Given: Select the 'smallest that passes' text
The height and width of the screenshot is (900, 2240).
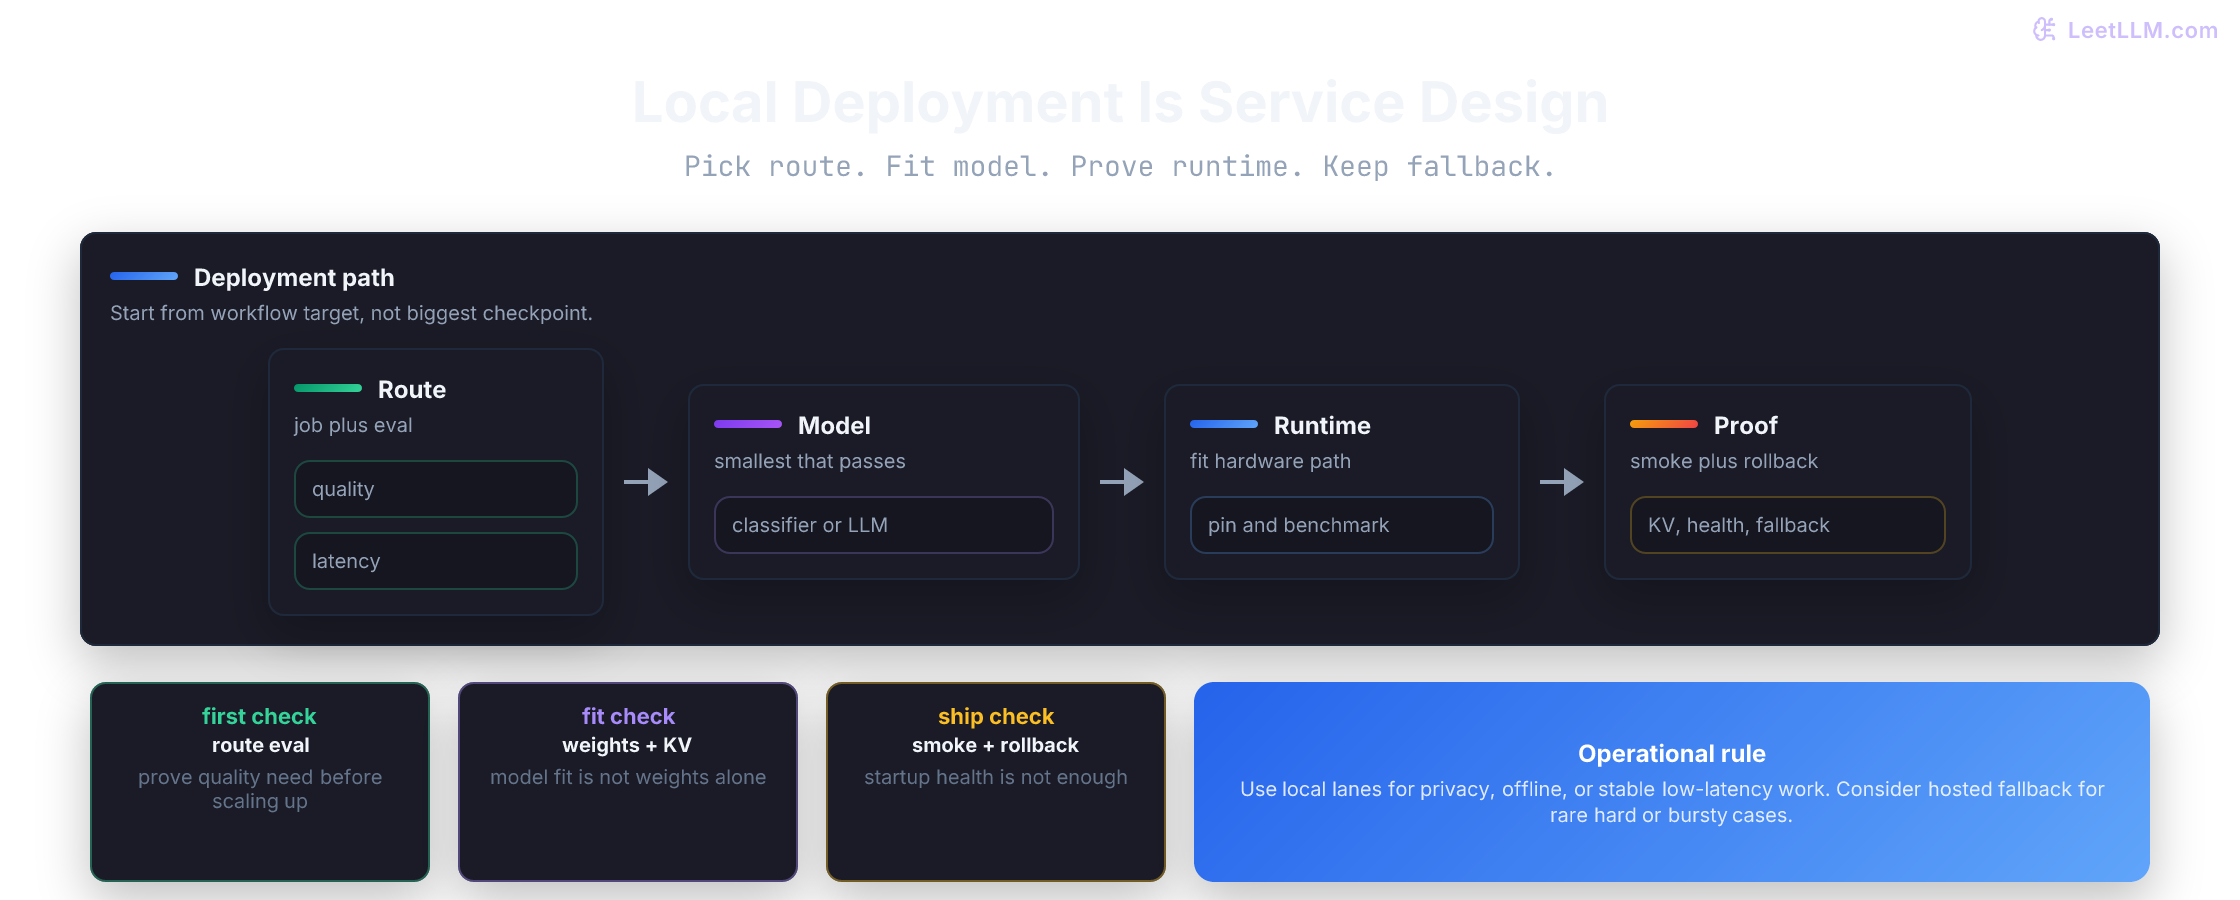Looking at the screenshot, I should point(810,461).
